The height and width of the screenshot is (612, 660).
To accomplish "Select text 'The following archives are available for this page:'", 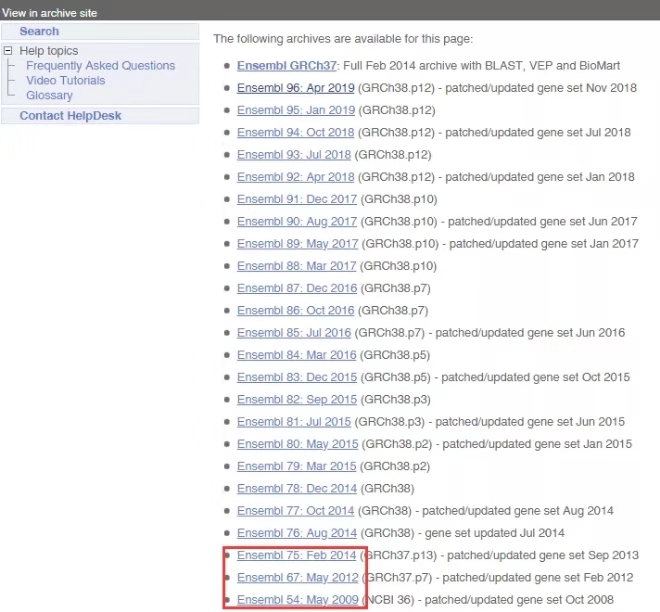I will 343,39.
